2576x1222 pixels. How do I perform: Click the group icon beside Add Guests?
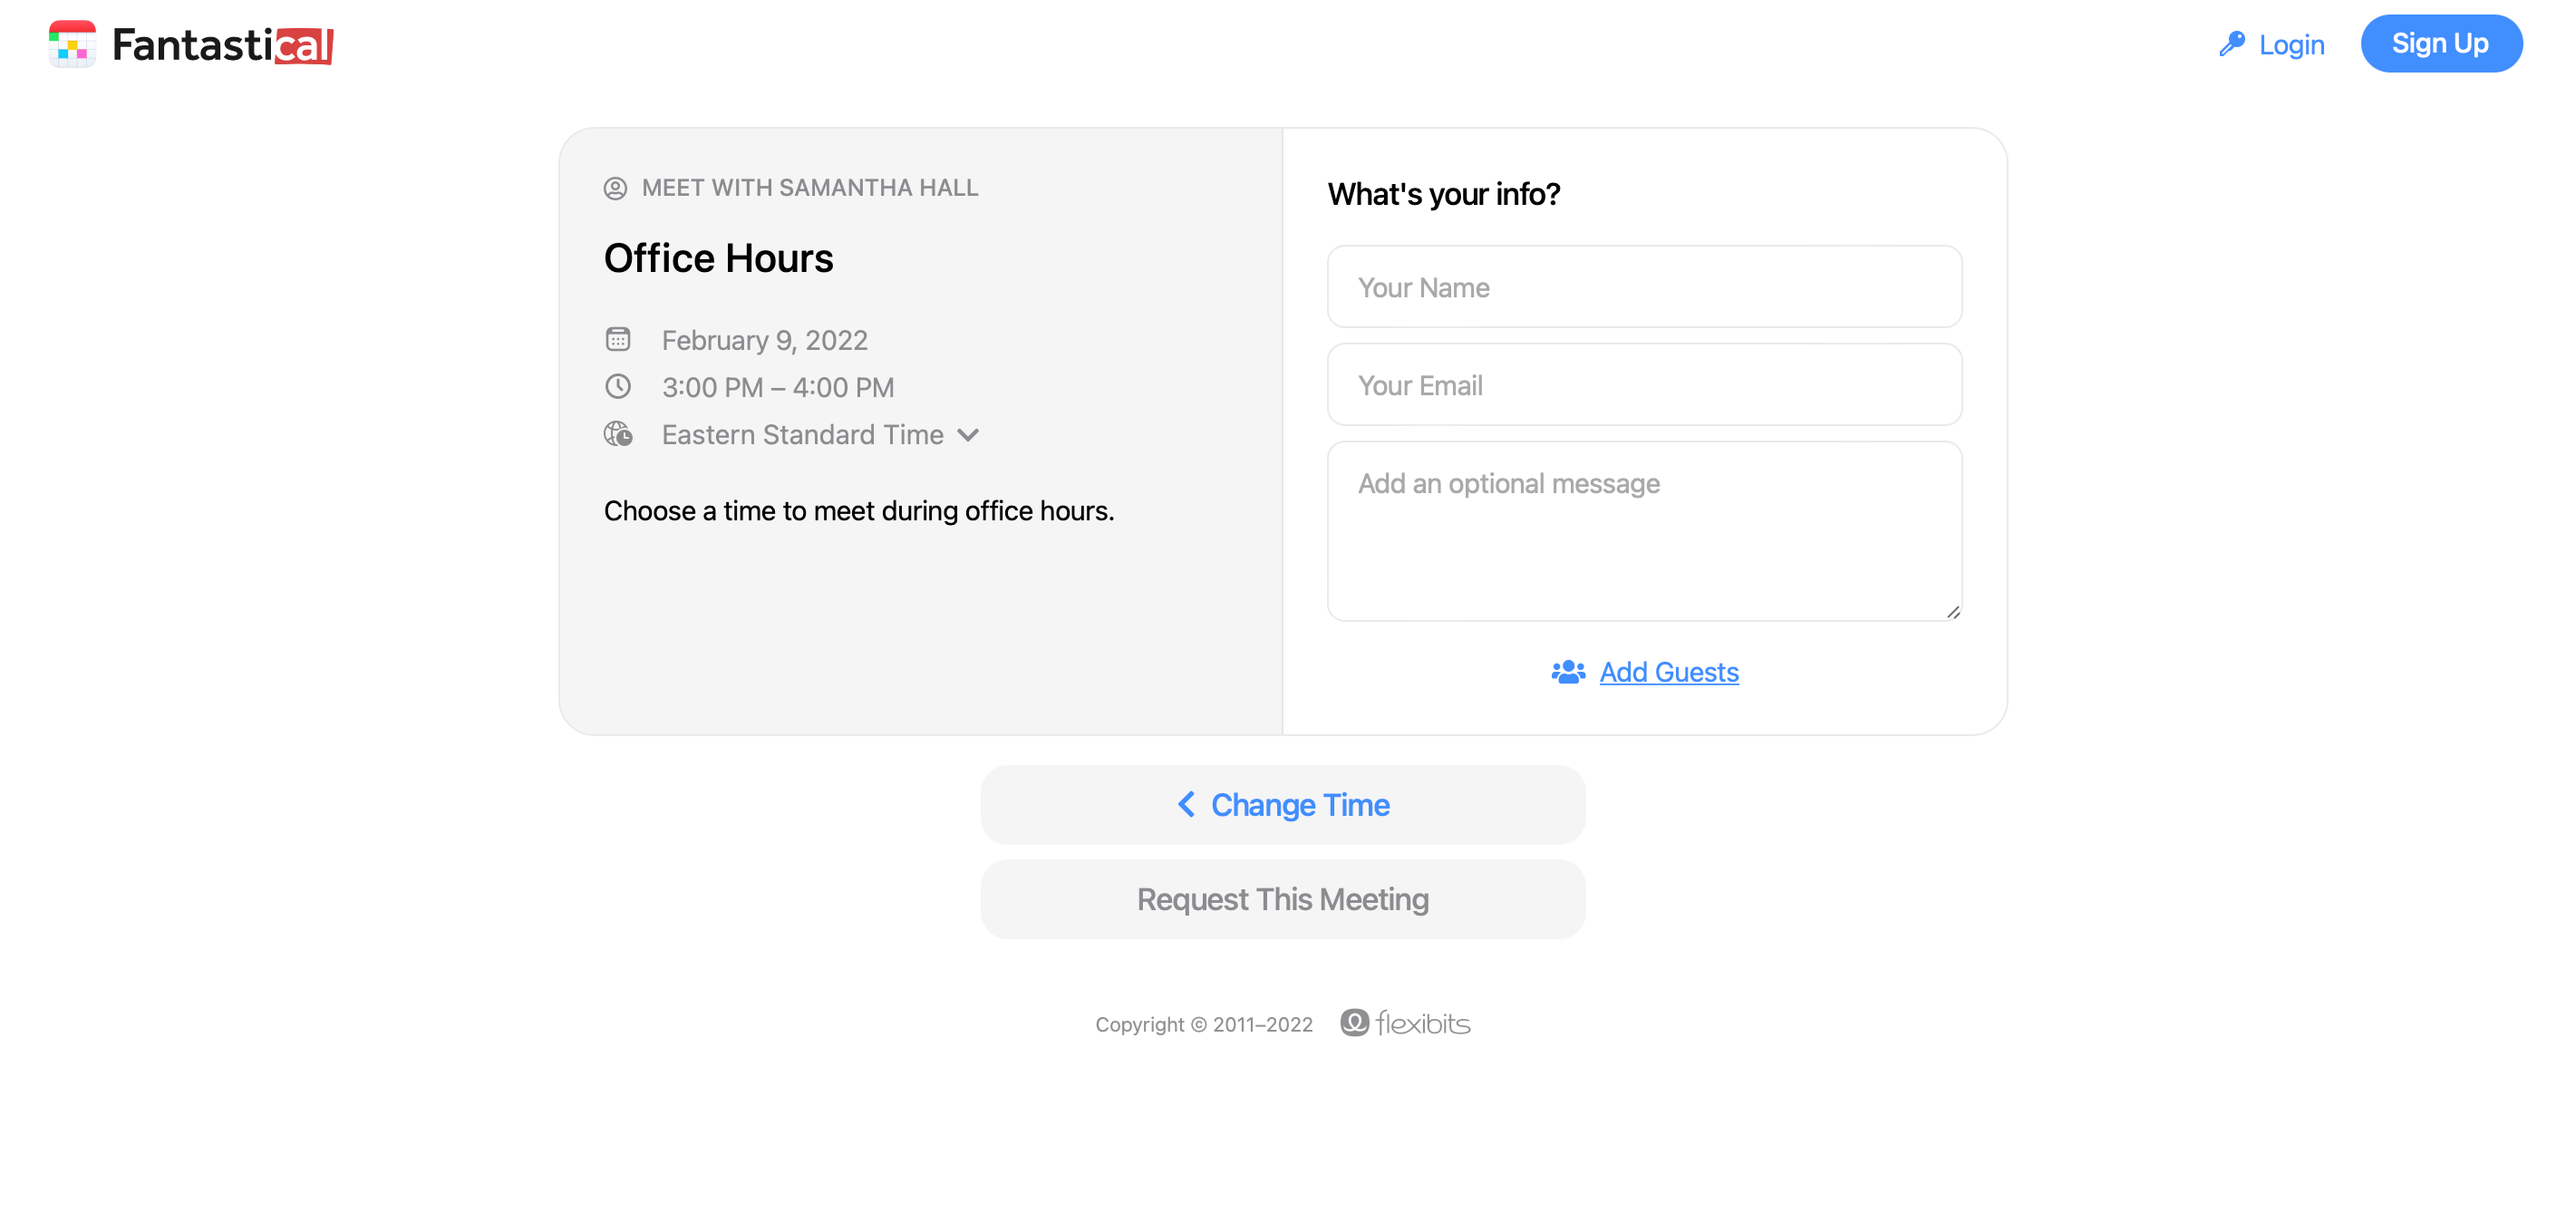pos(1567,672)
